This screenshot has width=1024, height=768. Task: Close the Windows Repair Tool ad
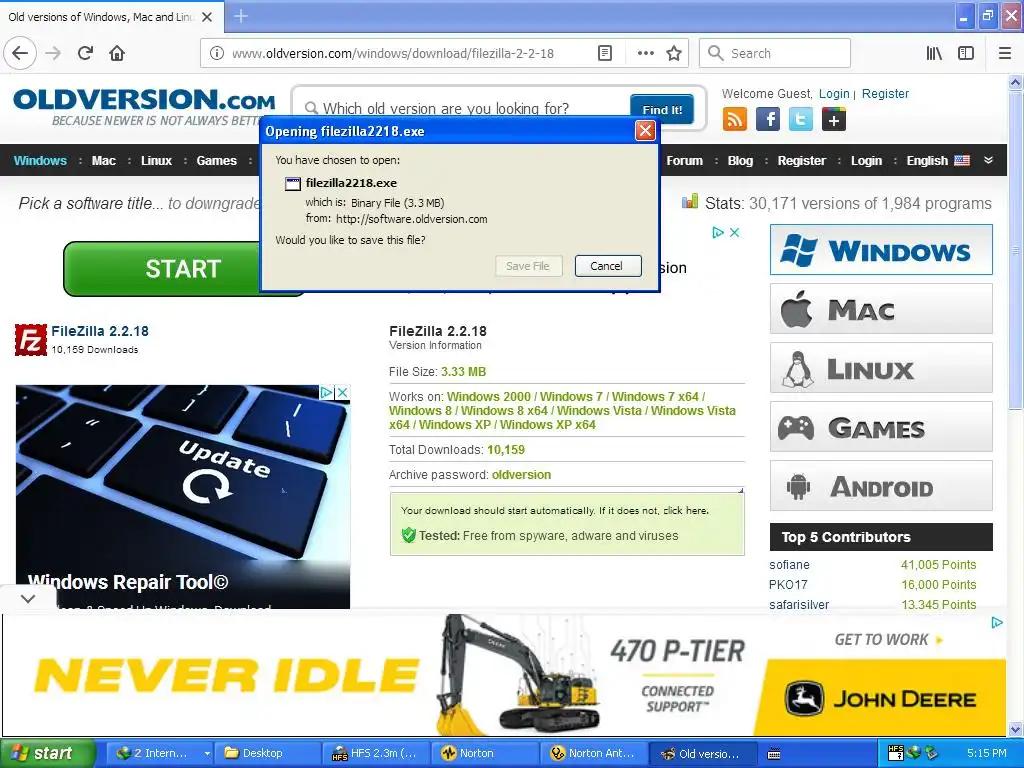pyautogui.click(x=342, y=392)
